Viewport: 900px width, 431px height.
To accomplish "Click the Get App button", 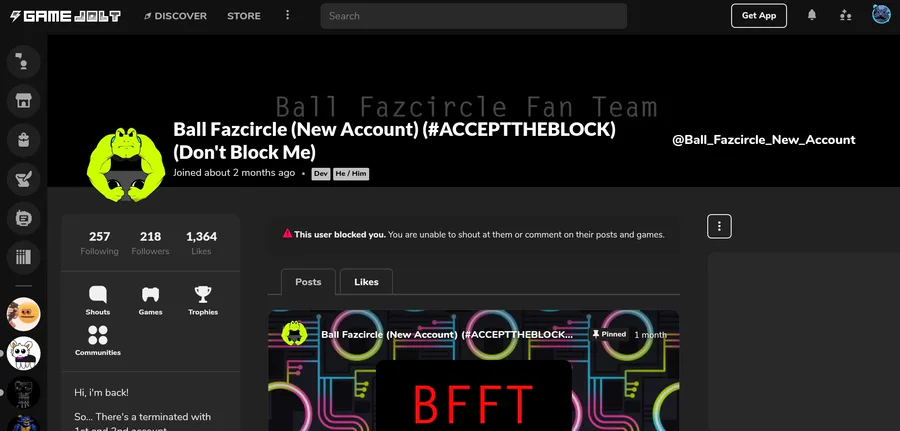I will tap(759, 15).
